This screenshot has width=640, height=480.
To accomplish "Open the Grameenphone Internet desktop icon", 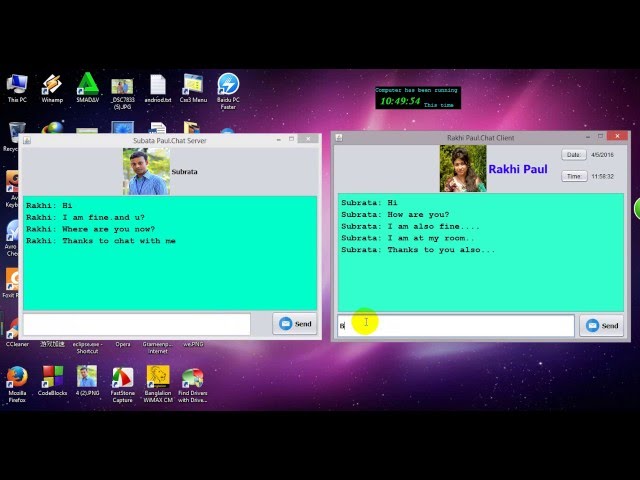I will click(x=158, y=347).
